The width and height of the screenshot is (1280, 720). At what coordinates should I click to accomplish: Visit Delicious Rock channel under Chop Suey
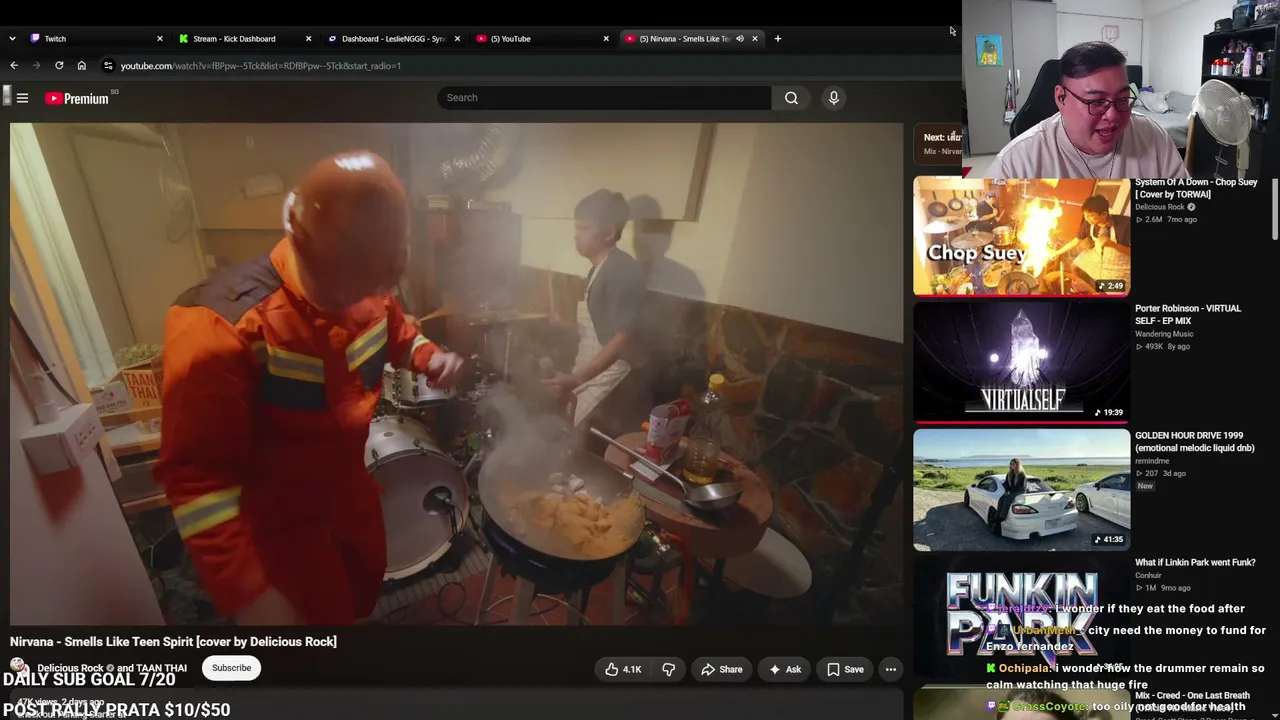pyautogui.click(x=1160, y=207)
